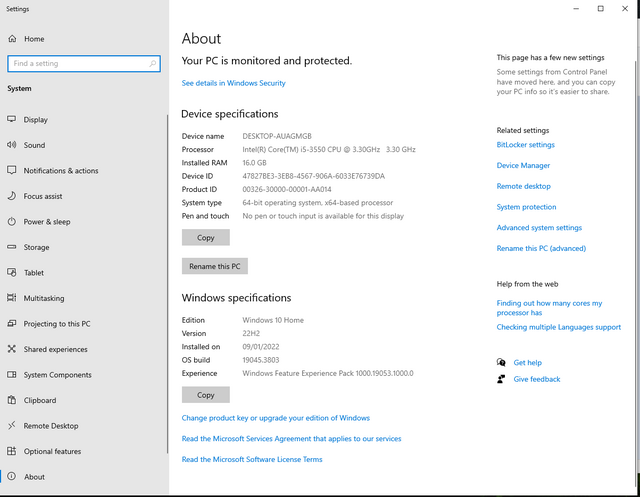The width and height of the screenshot is (640, 497).
Task: Click the Multitasking icon
Action: pos(12,298)
